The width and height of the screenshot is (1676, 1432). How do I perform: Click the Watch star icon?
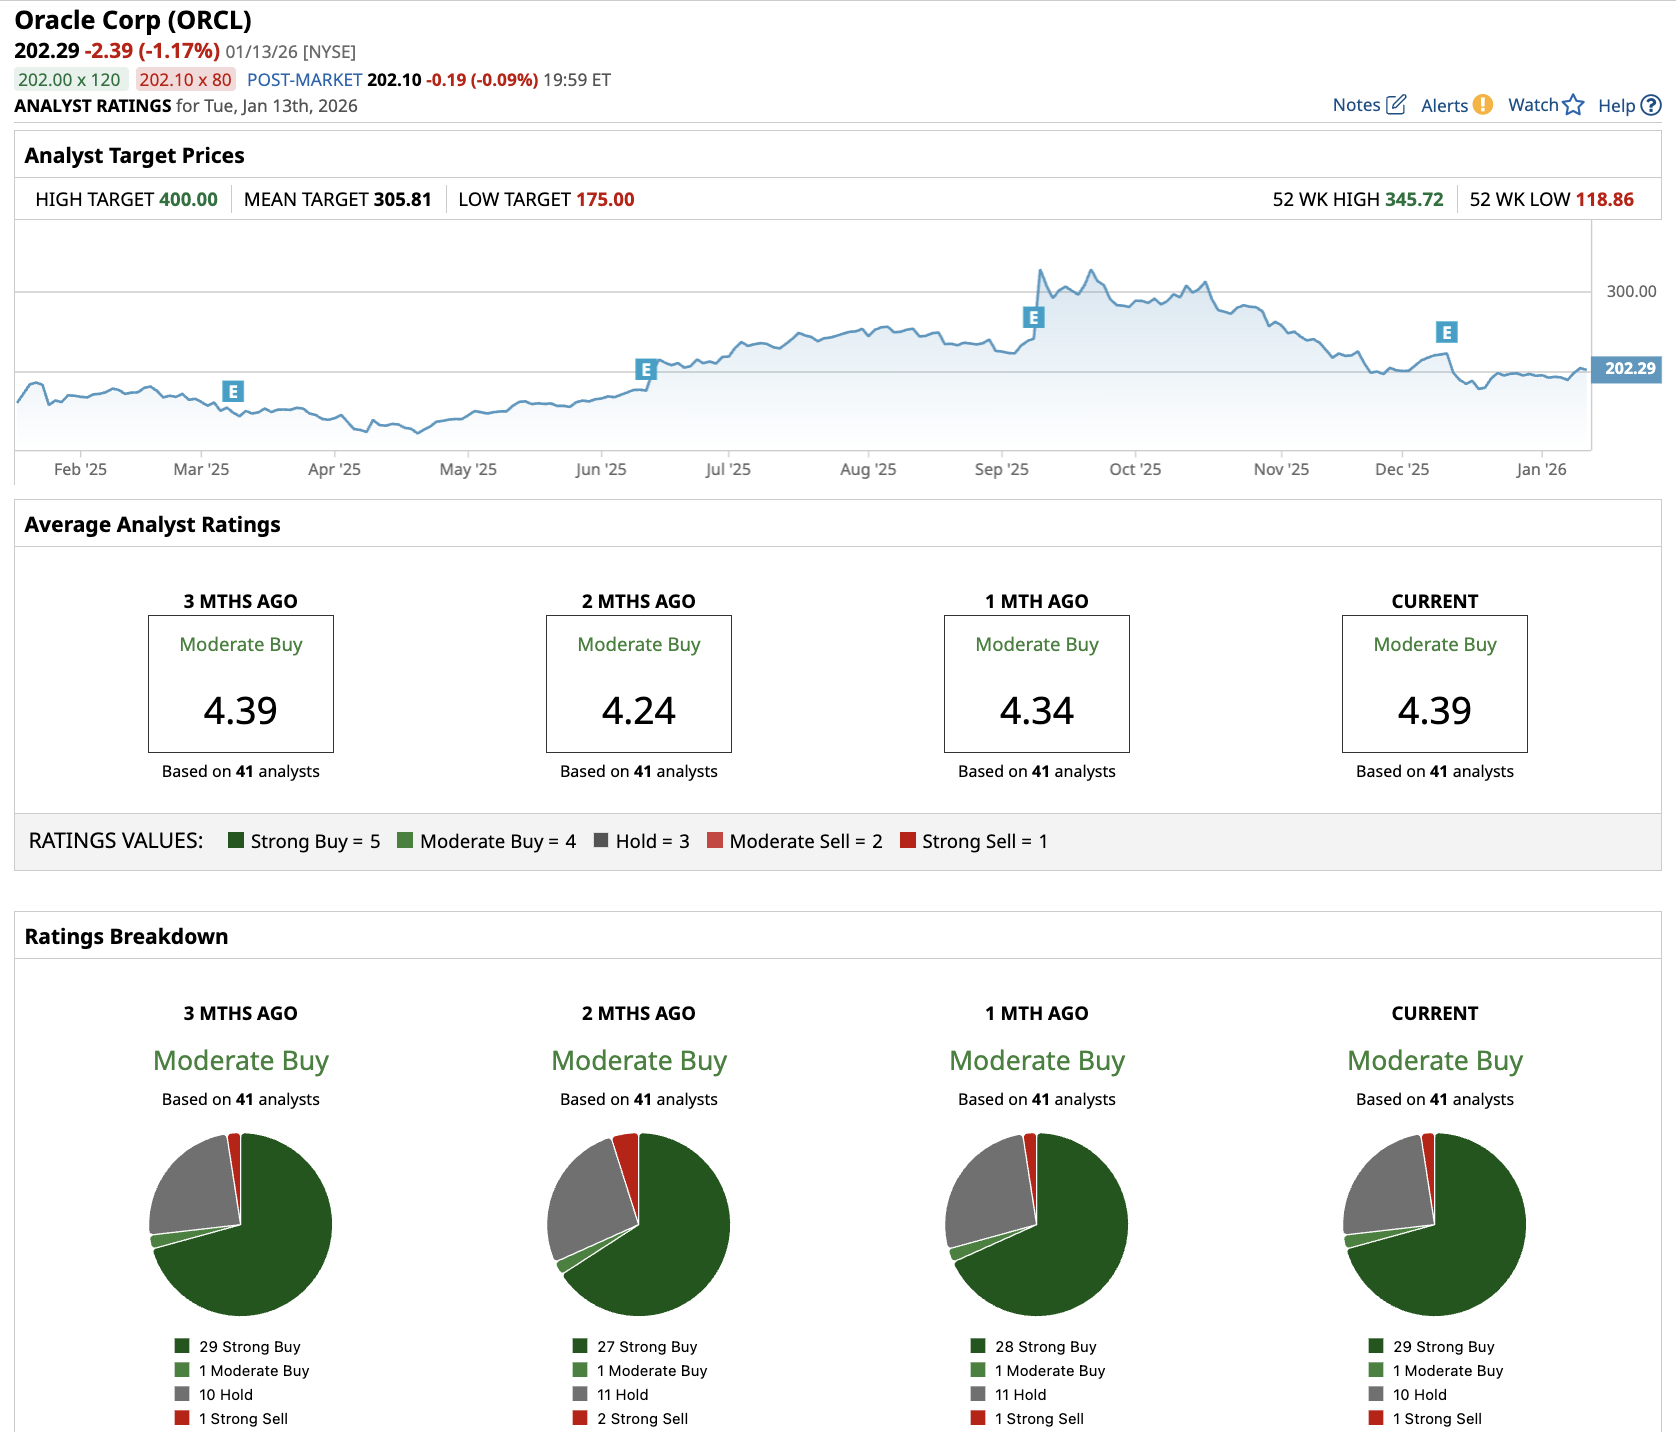pos(1573,105)
